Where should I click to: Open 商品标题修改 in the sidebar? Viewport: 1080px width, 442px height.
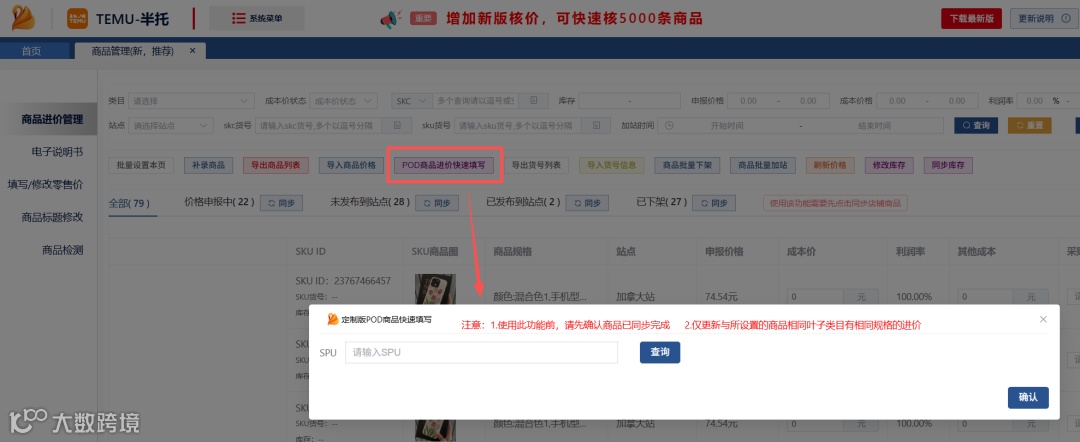click(52, 217)
